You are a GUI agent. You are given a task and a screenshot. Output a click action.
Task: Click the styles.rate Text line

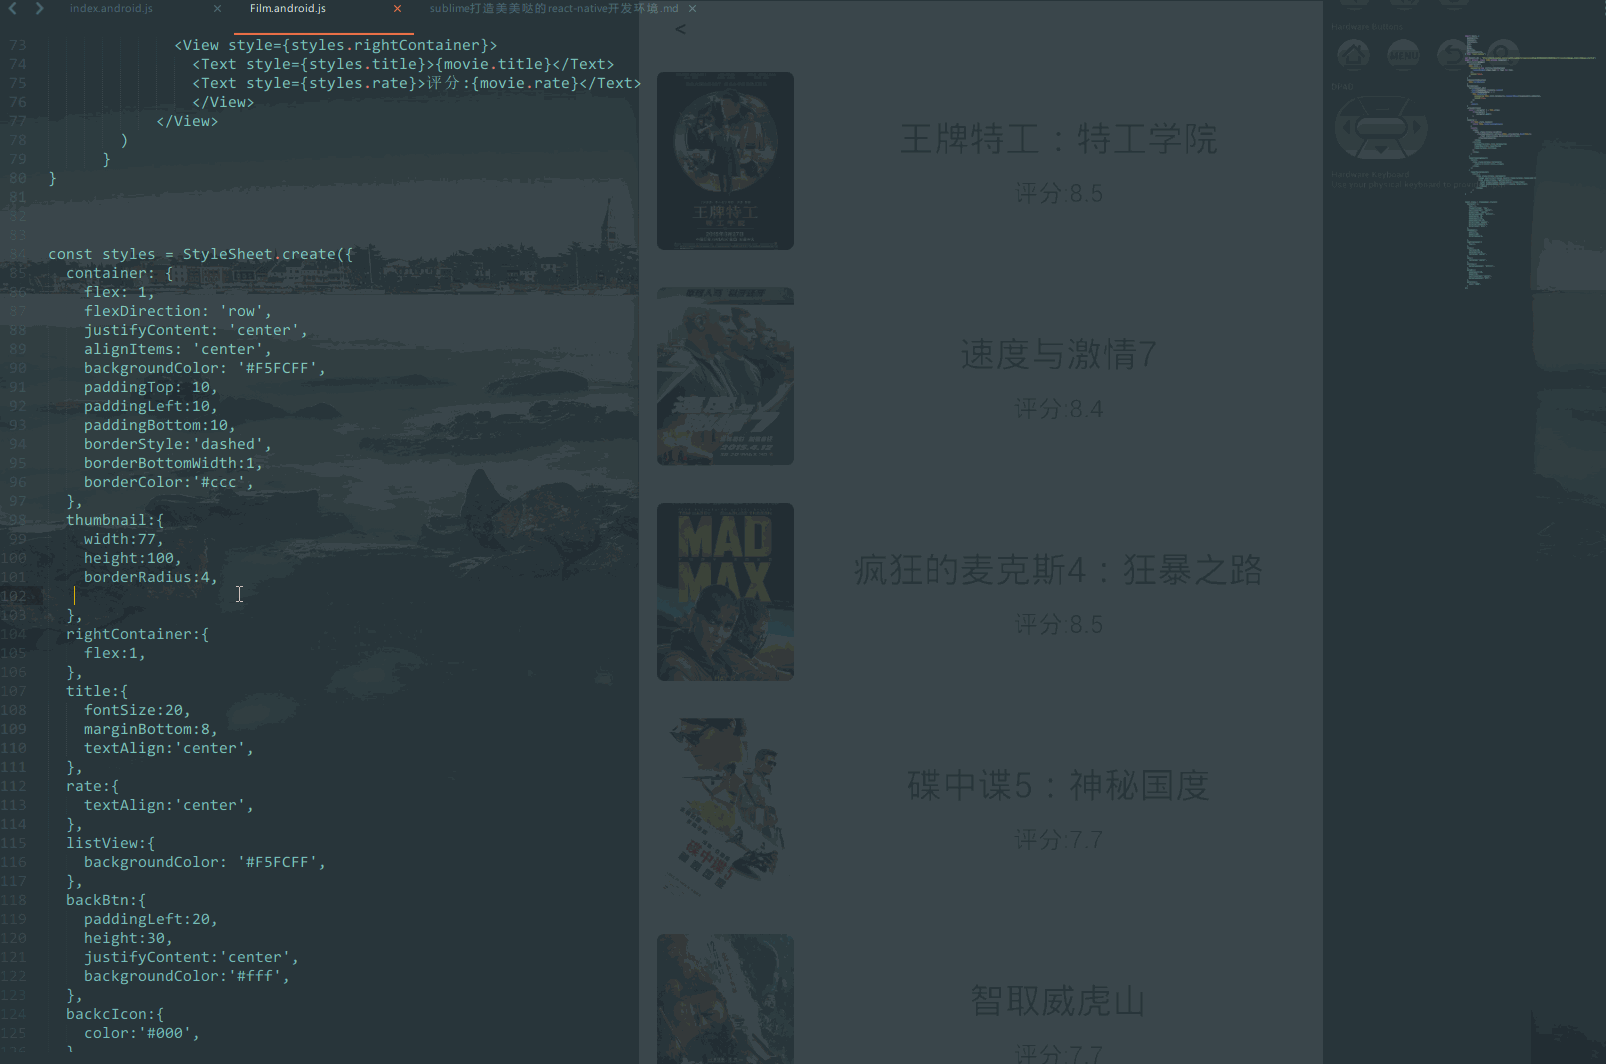click(417, 83)
